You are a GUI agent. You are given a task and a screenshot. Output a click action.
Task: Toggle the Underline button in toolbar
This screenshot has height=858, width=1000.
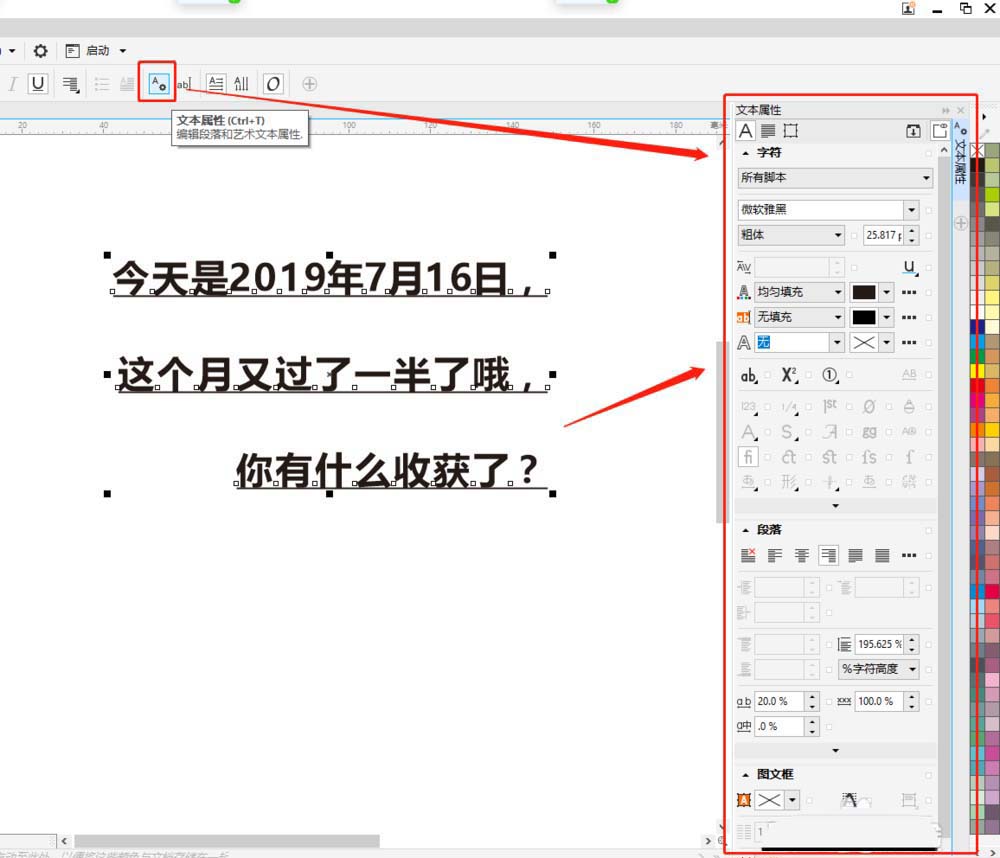38,84
